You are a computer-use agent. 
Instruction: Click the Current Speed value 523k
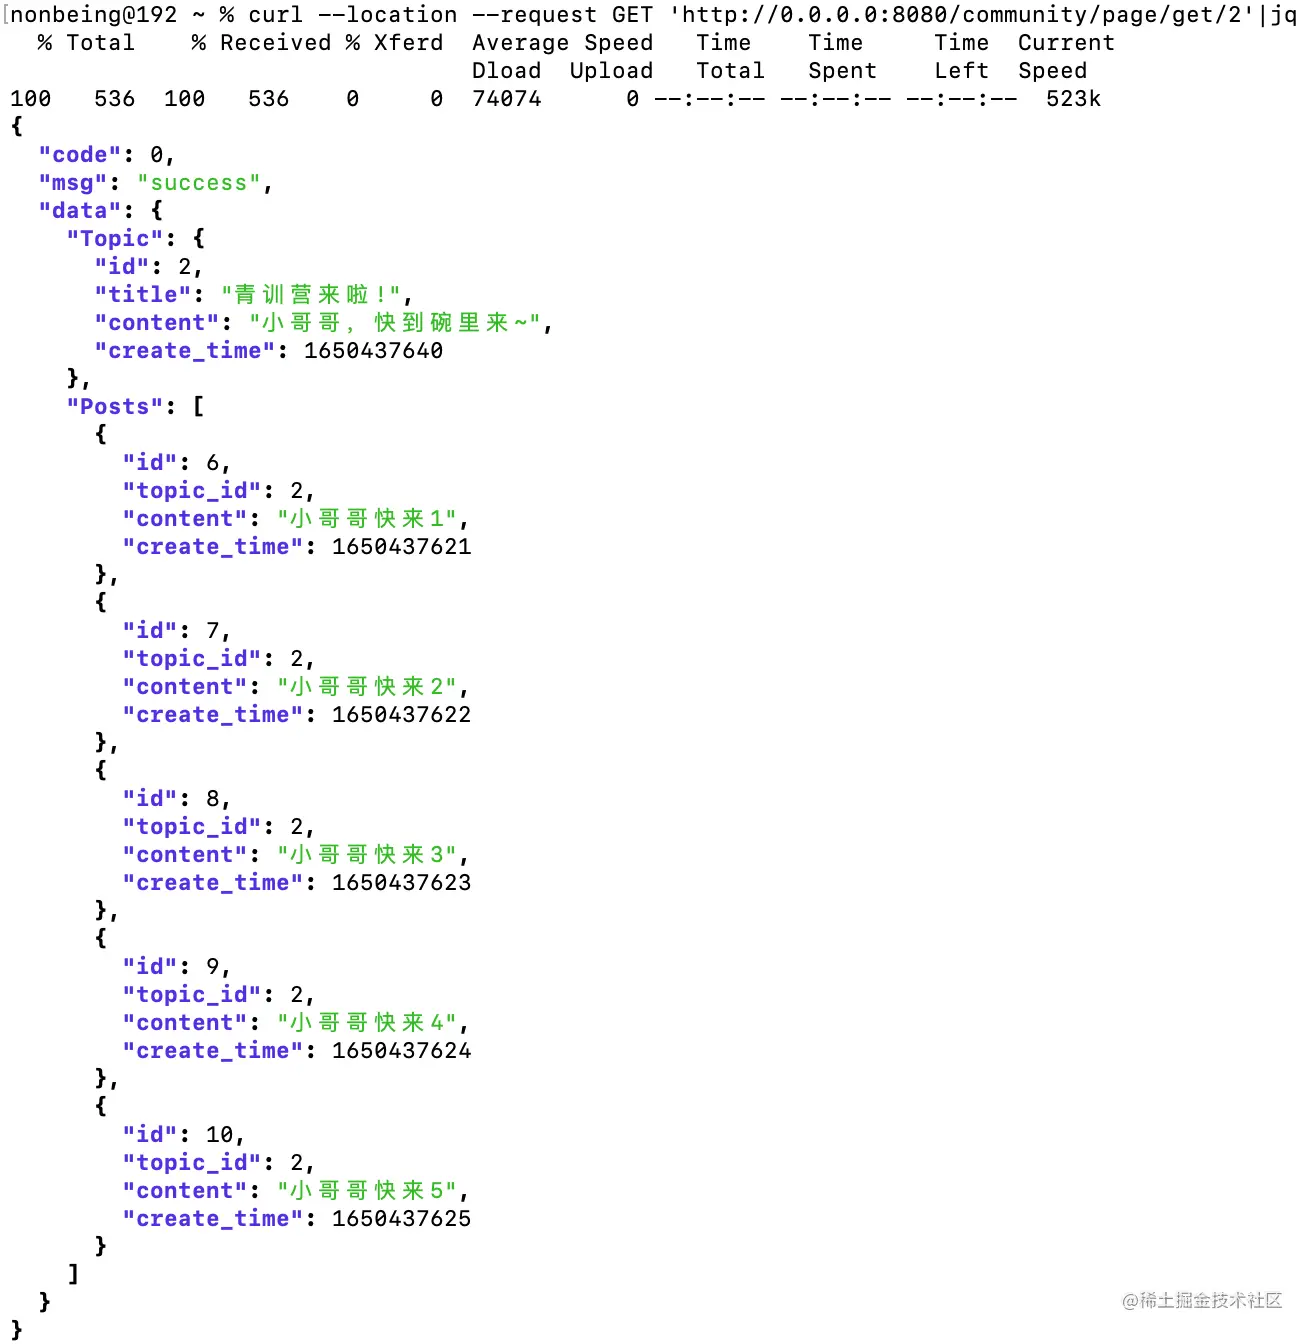click(x=1074, y=99)
